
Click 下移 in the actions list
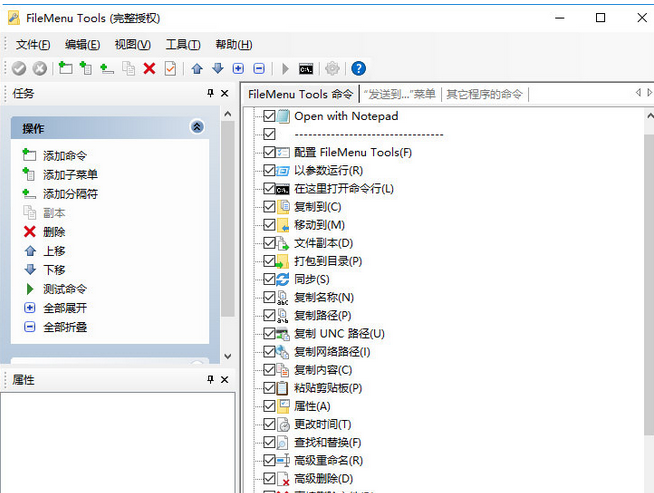pos(54,270)
